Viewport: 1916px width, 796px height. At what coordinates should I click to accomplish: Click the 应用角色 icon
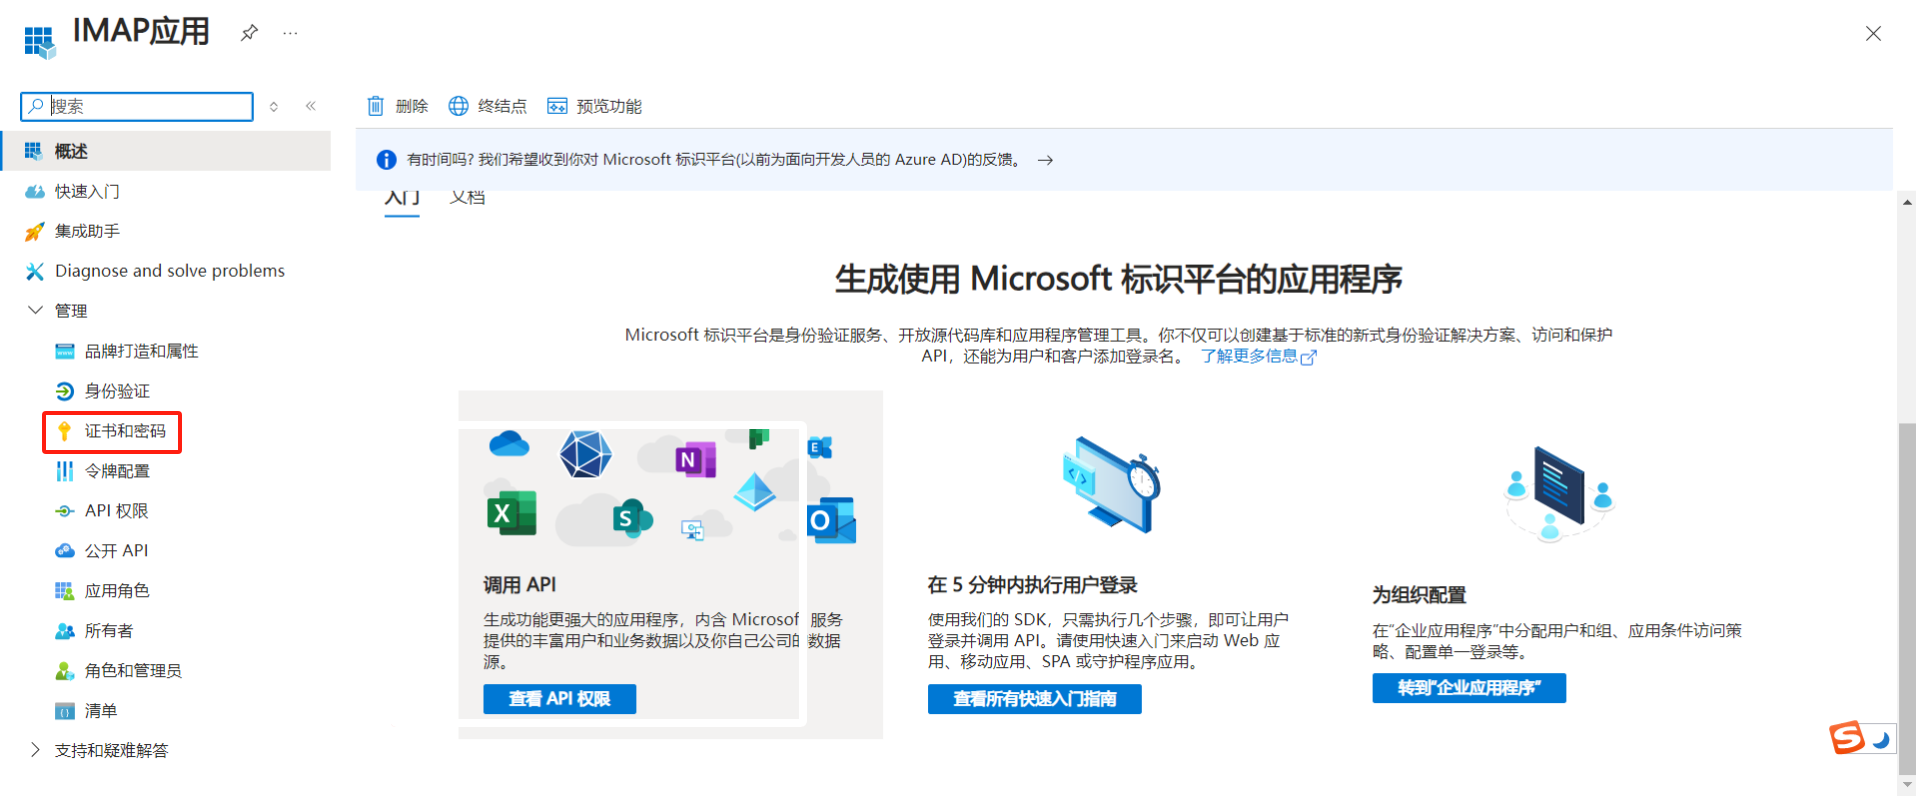click(x=64, y=591)
